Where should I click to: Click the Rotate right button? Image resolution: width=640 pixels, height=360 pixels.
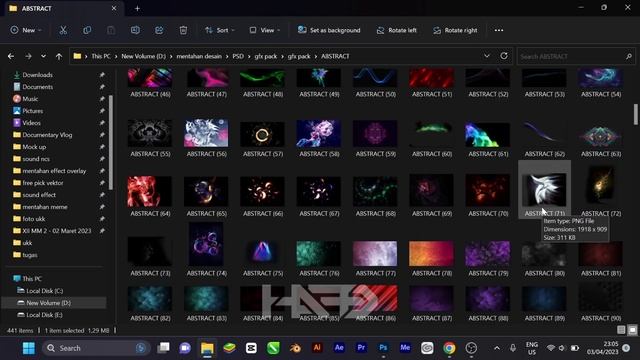tap(455, 30)
